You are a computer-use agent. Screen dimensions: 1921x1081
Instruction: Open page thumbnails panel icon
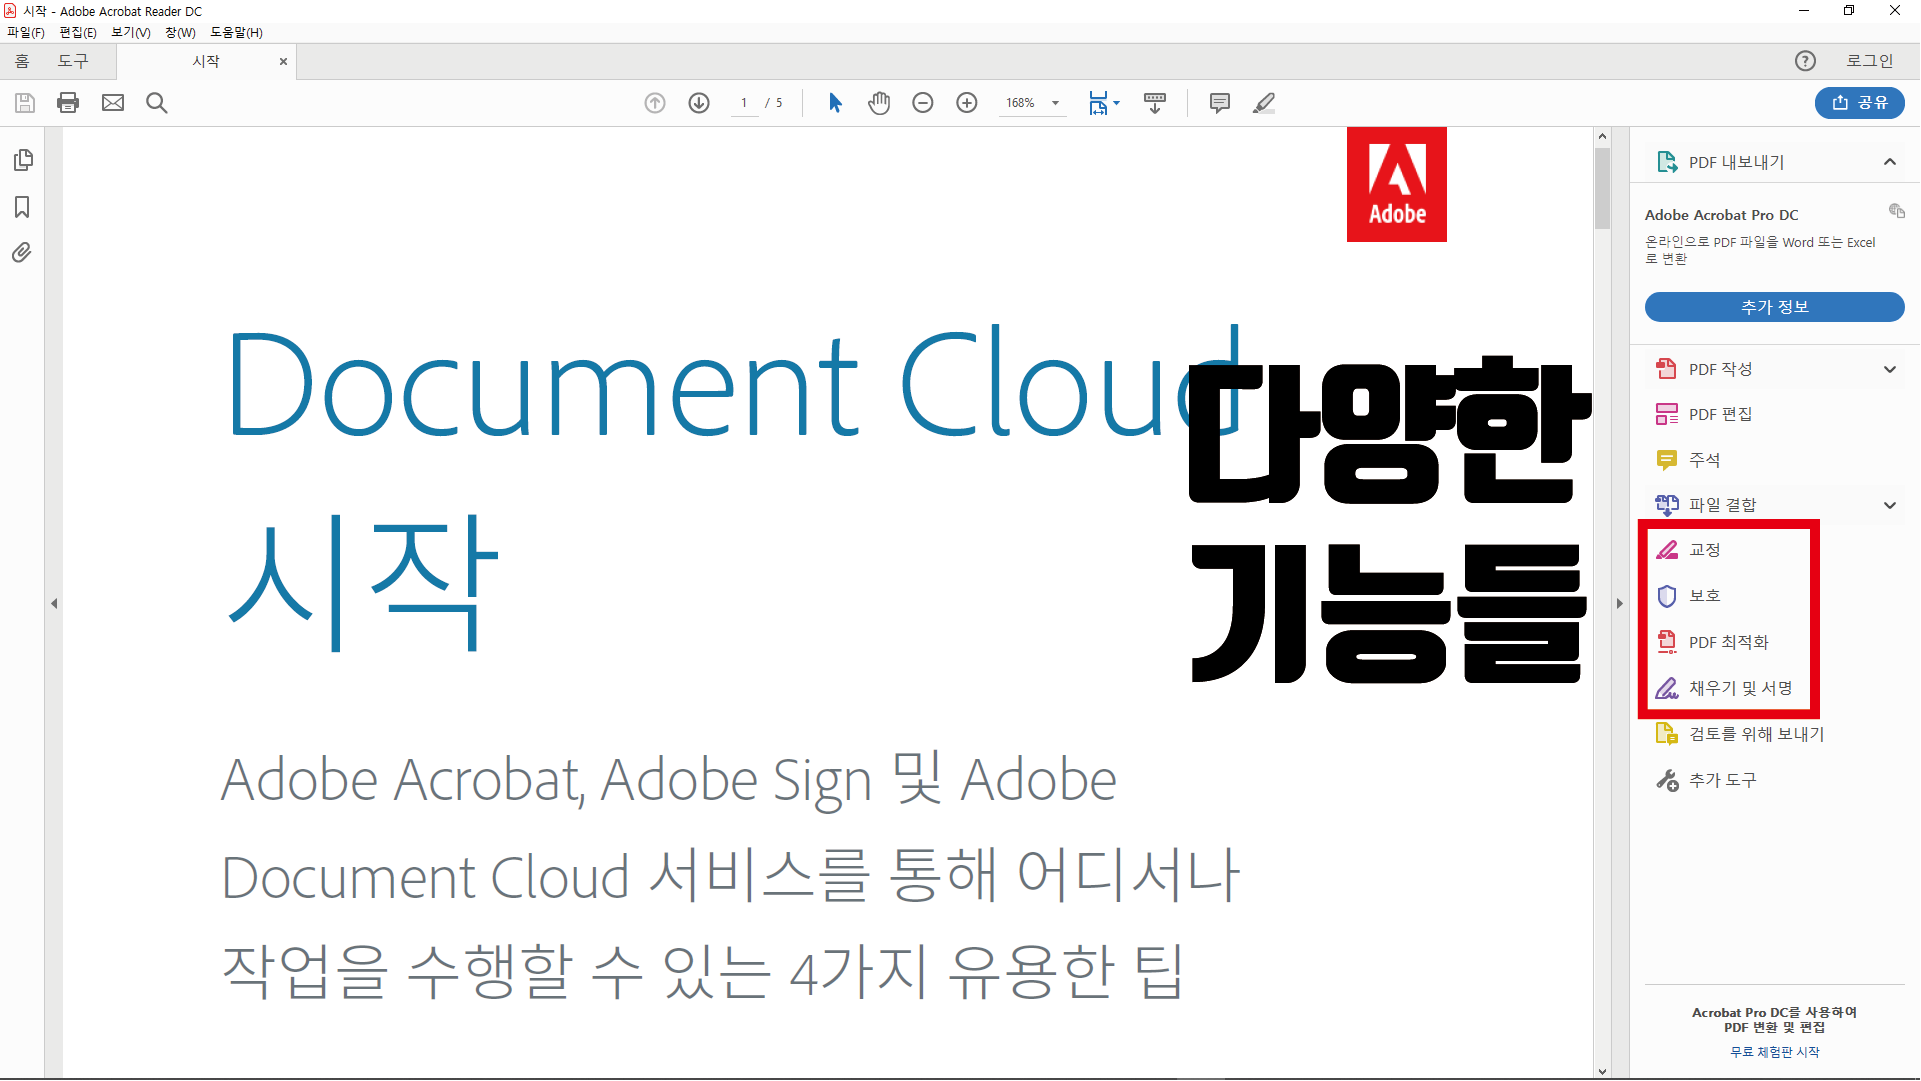pyautogui.click(x=22, y=160)
